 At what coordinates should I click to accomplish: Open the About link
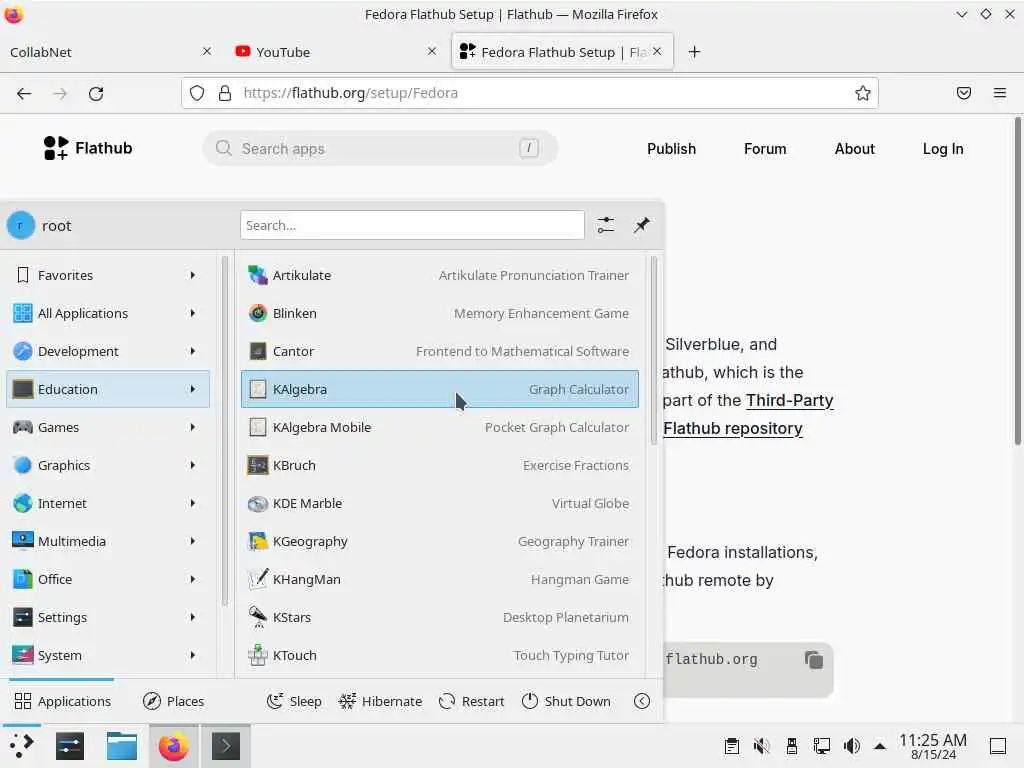click(854, 149)
